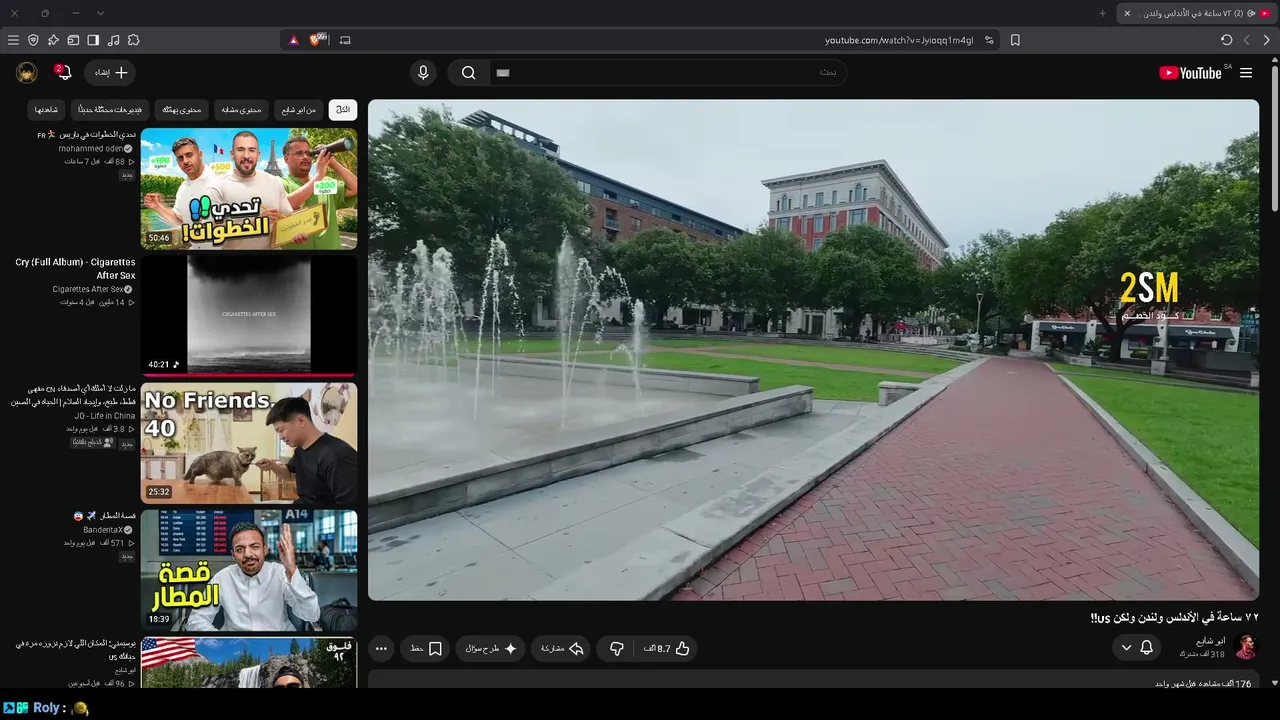Screen dimensions: 1280x720
Task: Click the Ask (طرح سؤال) sparkle button
Action: tap(490, 649)
